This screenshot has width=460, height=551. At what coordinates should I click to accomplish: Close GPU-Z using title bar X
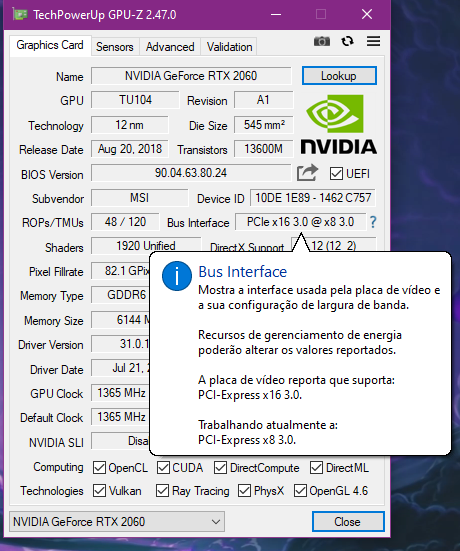[367, 15]
